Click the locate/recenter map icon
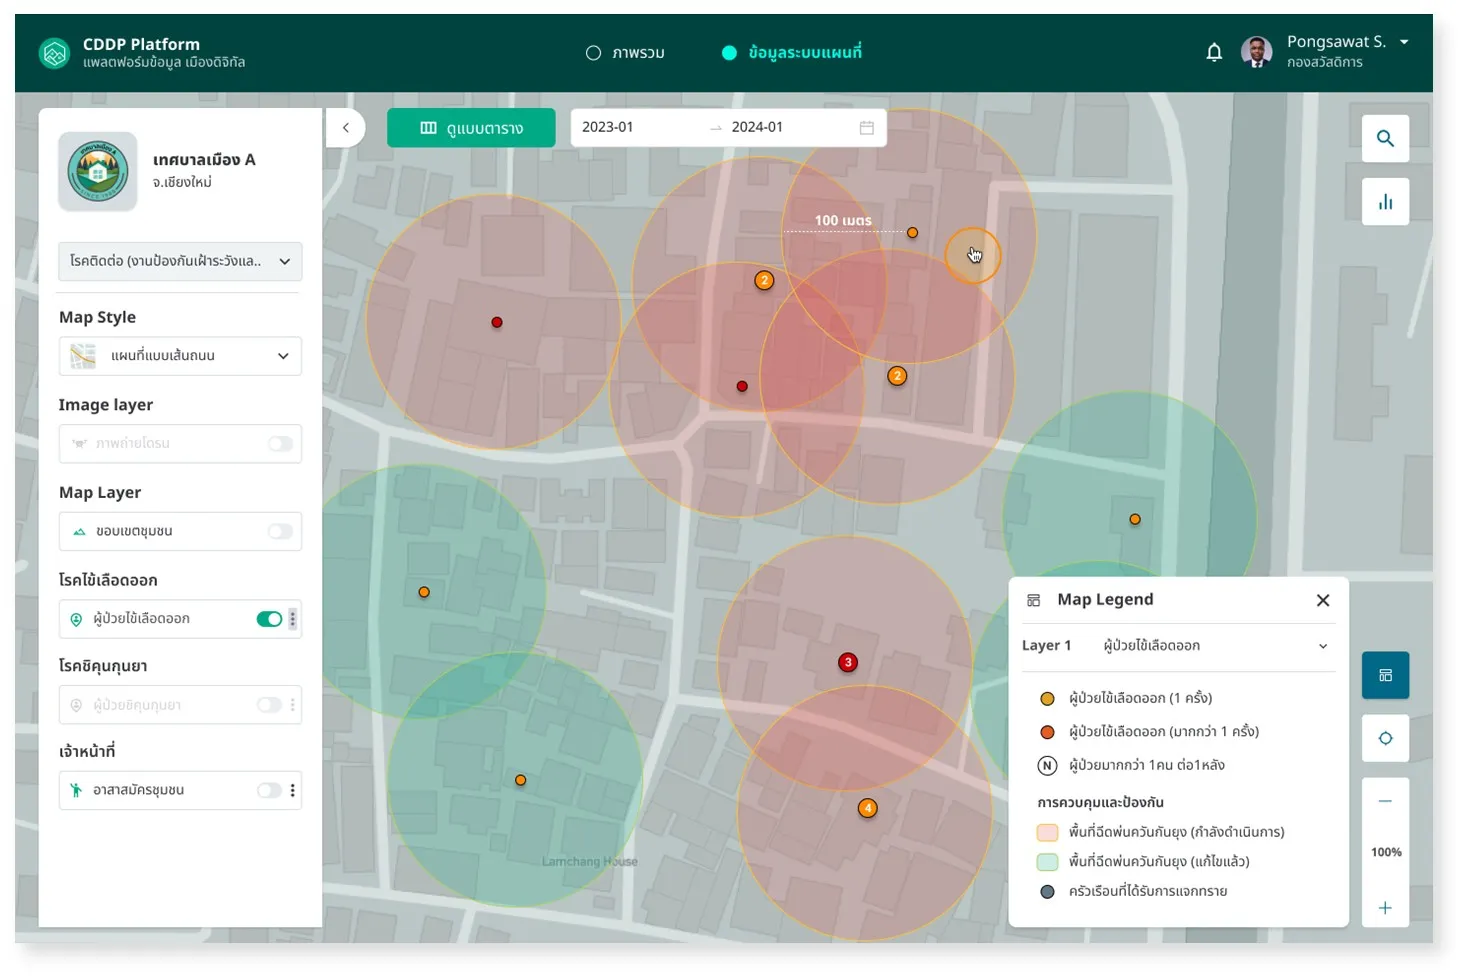This screenshot has height=978, width=1466. pyautogui.click(x=1385, y=738)
